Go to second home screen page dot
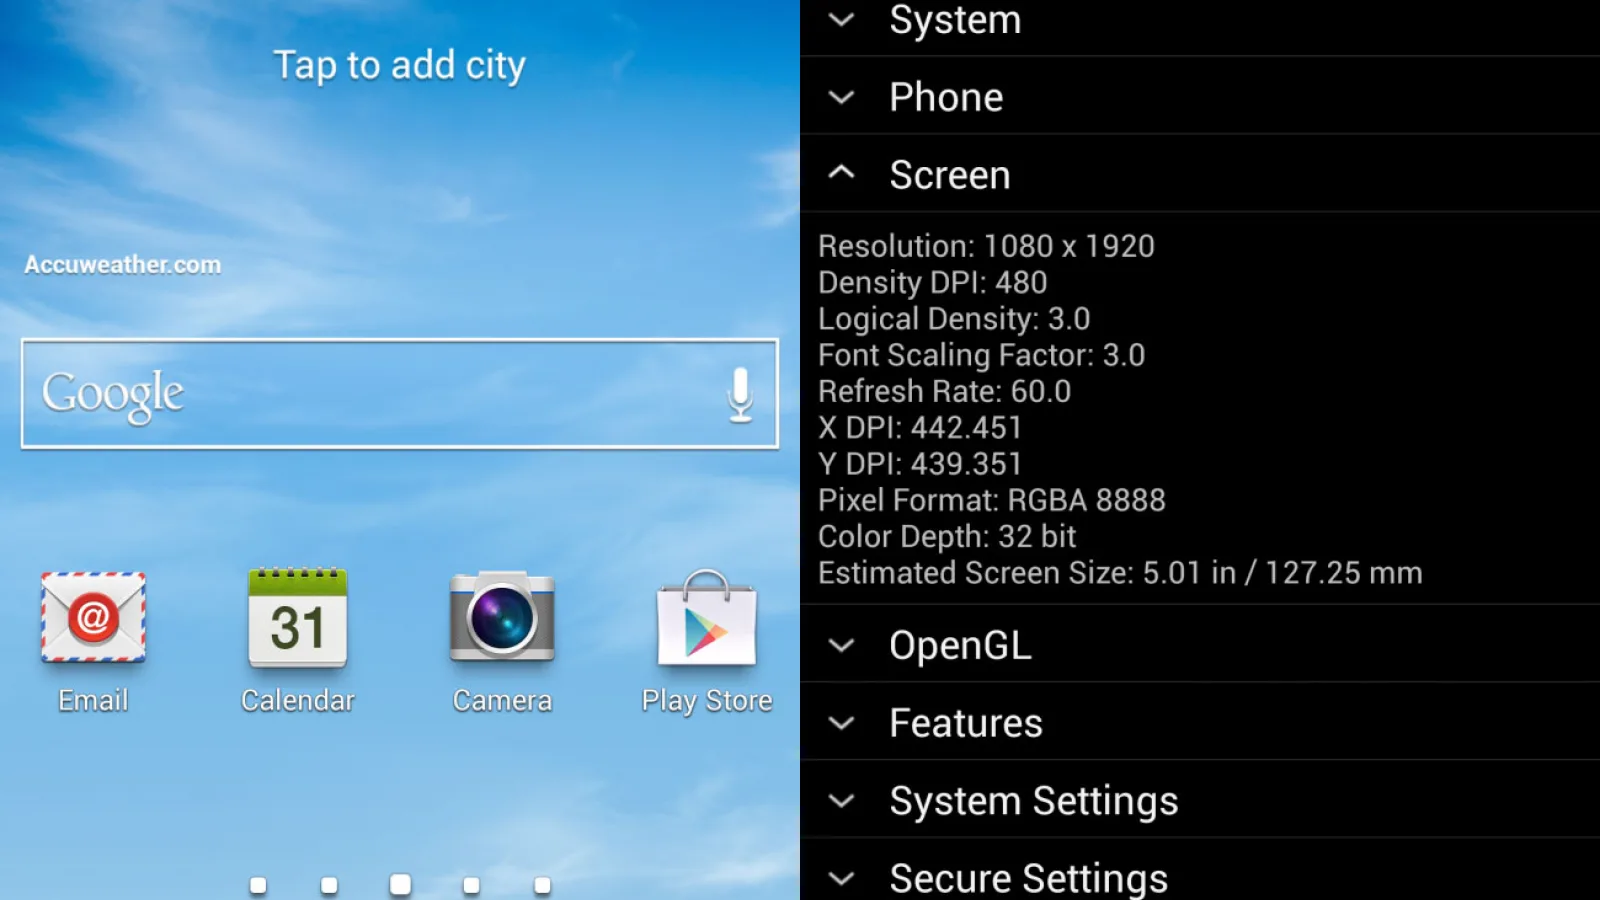 tap(329, 885)
